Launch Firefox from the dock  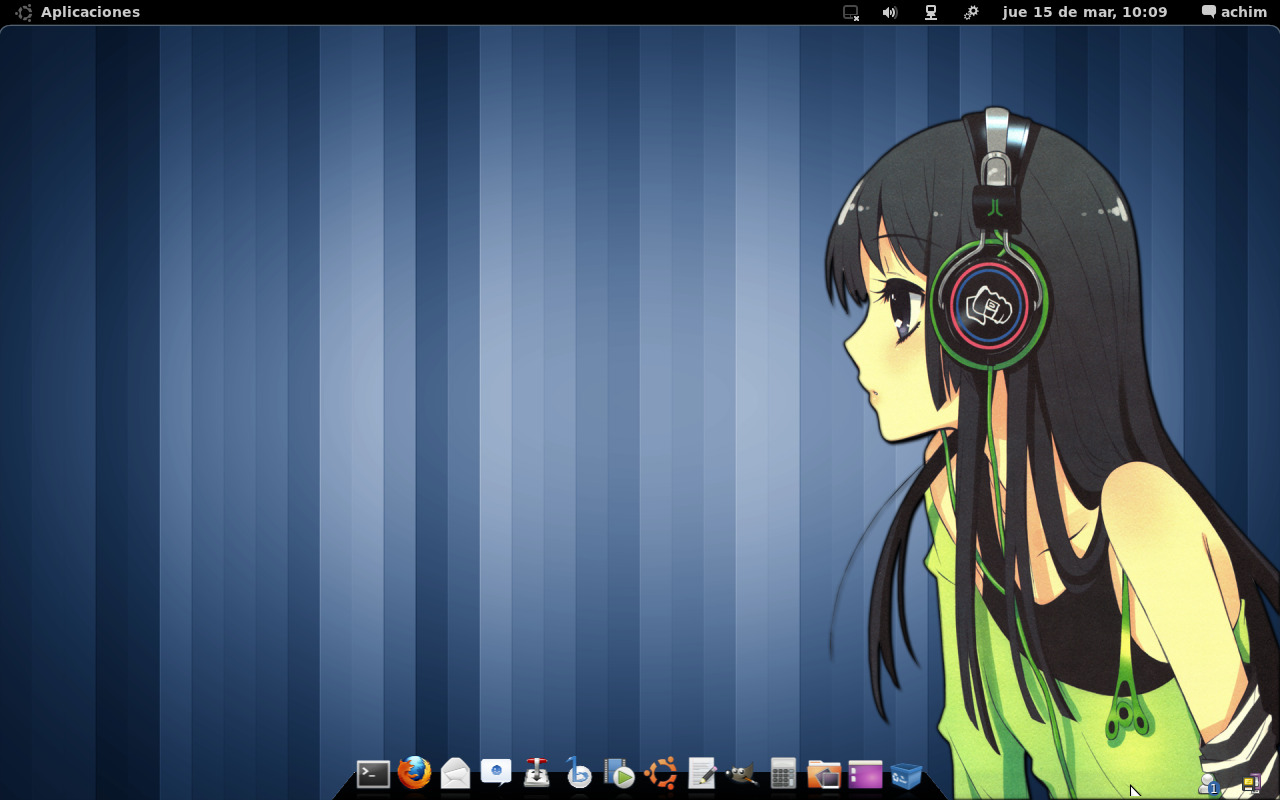(x=414, y=773)
